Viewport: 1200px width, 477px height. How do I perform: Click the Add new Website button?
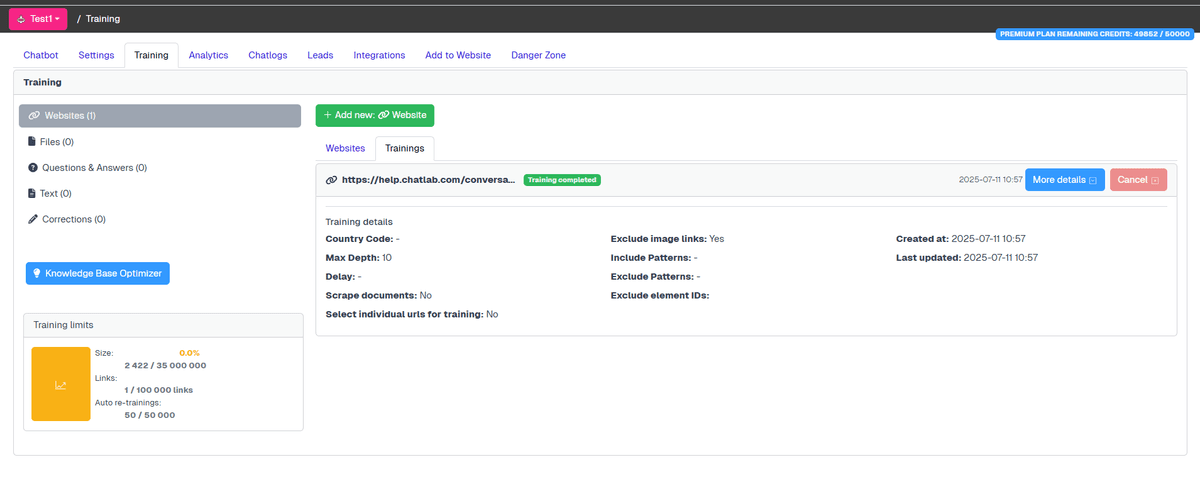pyautogui.click(x=375, y=115)
